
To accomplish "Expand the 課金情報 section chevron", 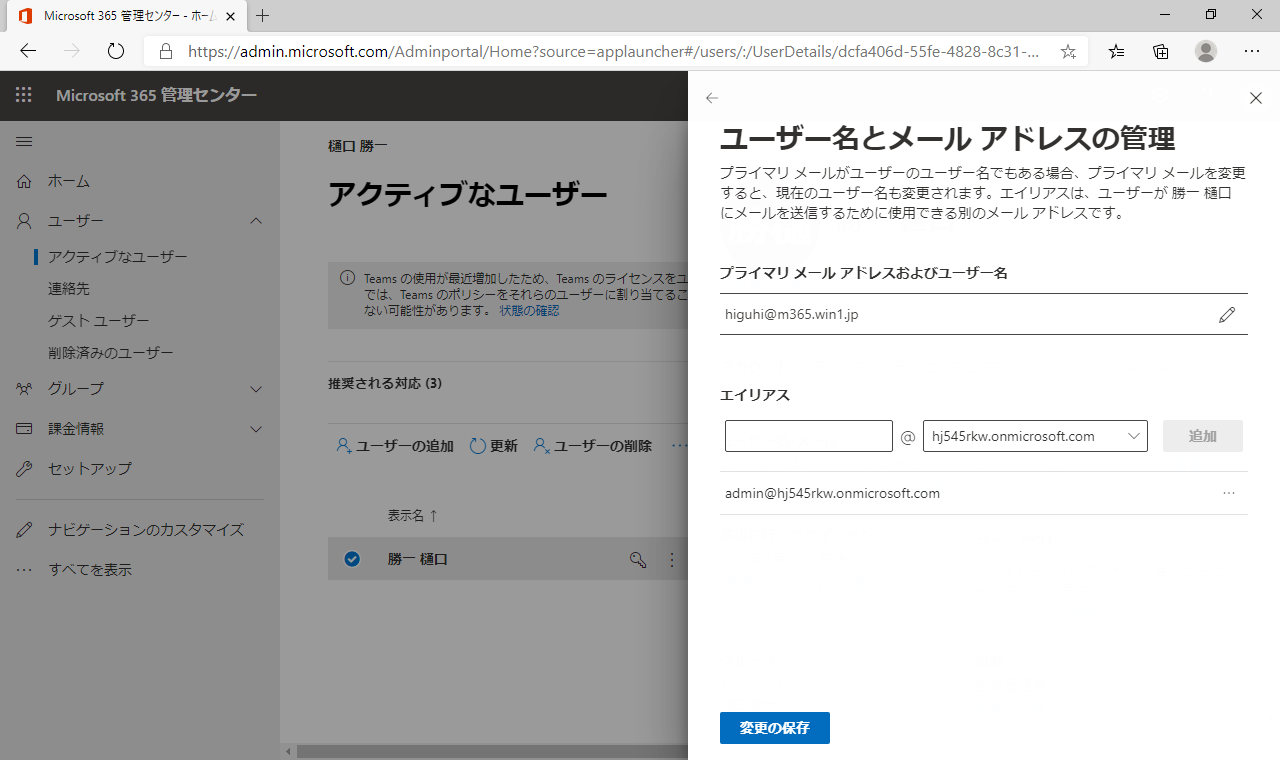I will [256, 429].
